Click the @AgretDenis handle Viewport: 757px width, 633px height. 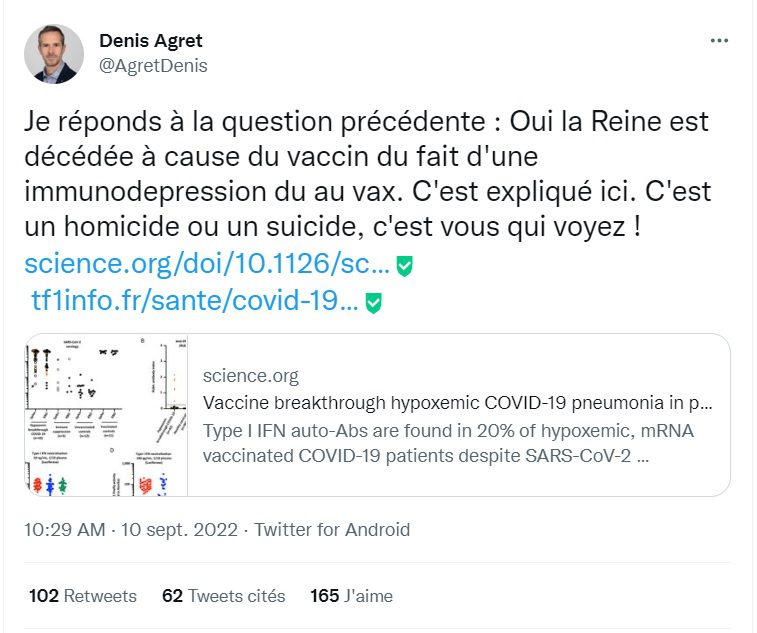pos(153,66)
